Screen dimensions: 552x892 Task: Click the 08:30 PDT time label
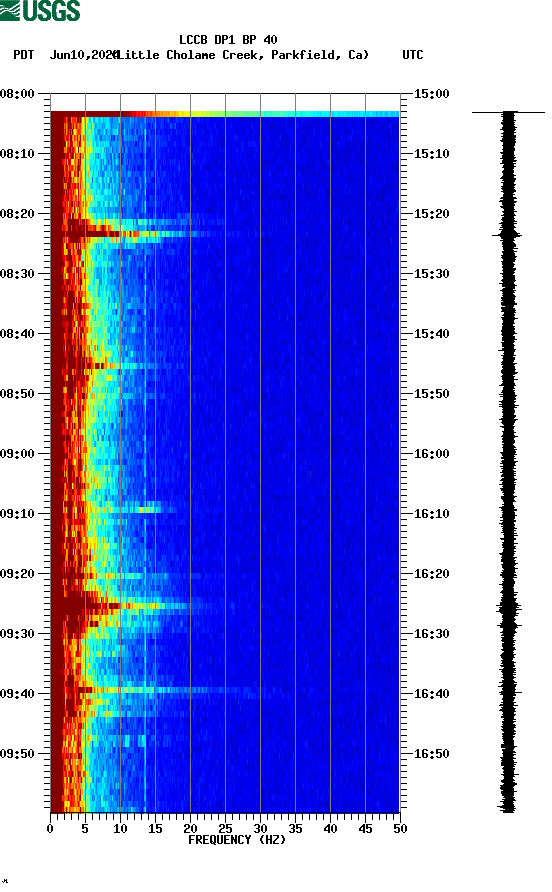(x=17, y=274)
